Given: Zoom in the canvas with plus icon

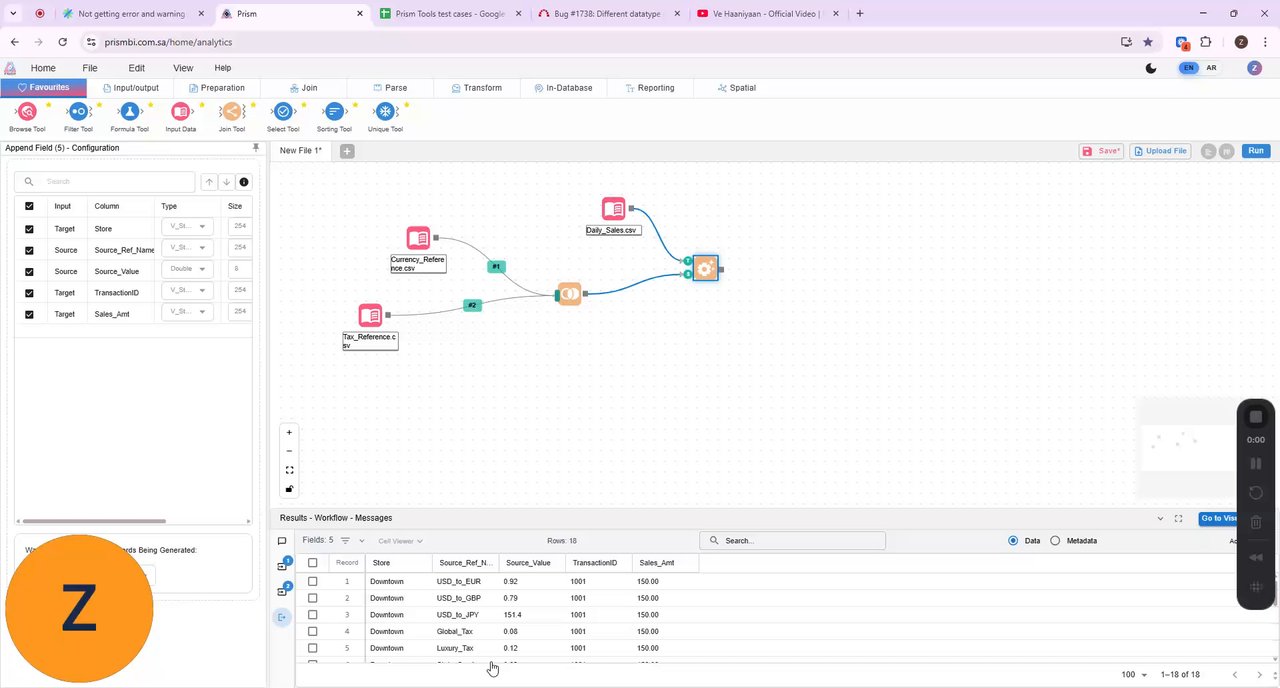Looking at the screenshot, I should point(289,433).
